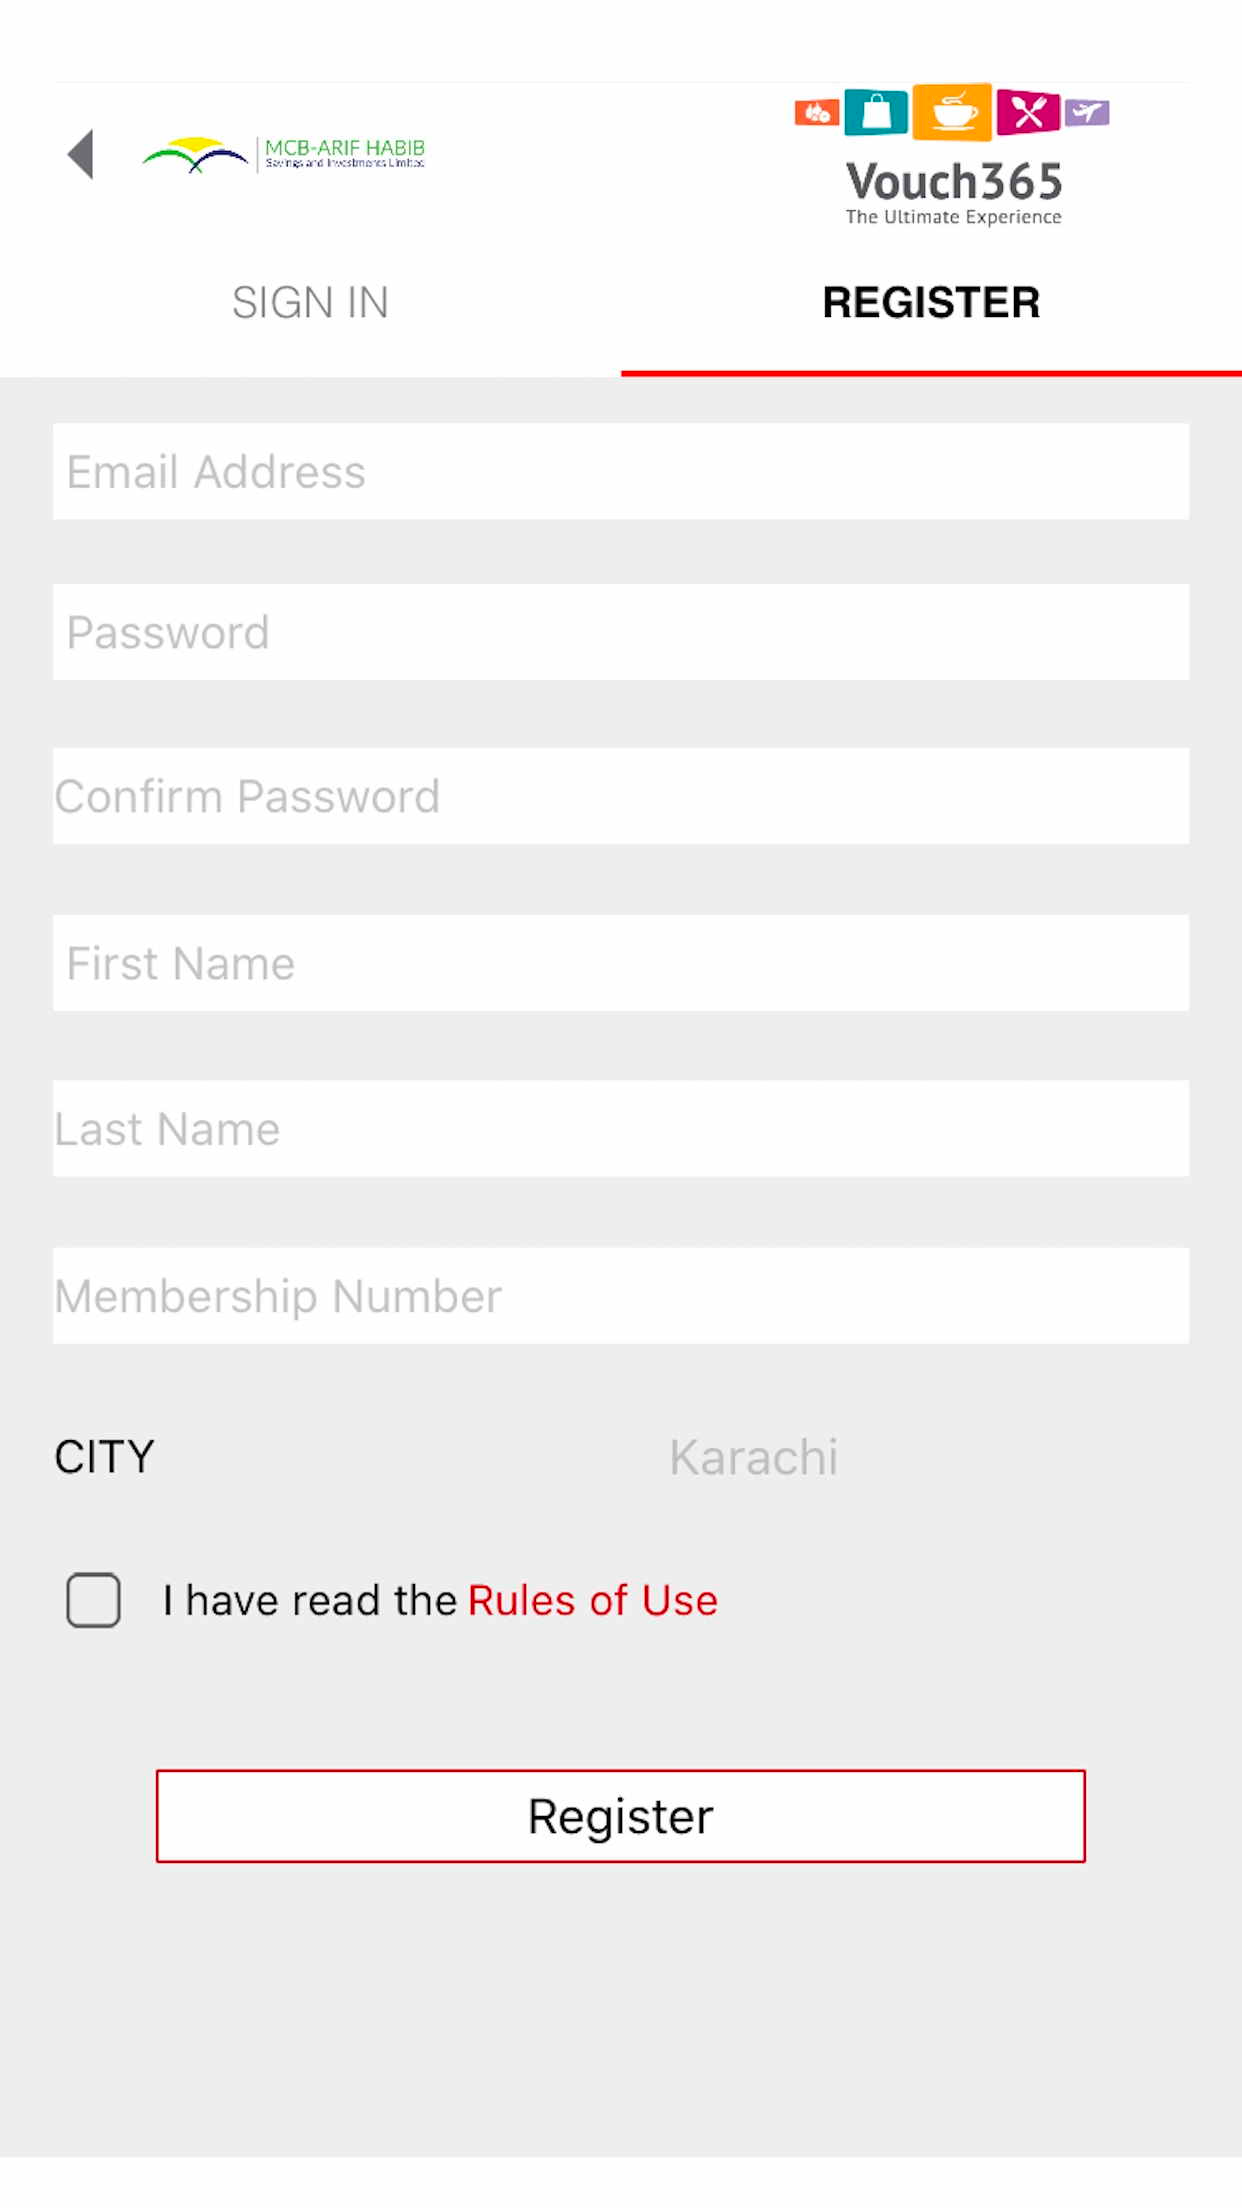Viewport: 1242px width, 2208px height.
Task: Click the Register button
Action: [x=620, y=1816]
